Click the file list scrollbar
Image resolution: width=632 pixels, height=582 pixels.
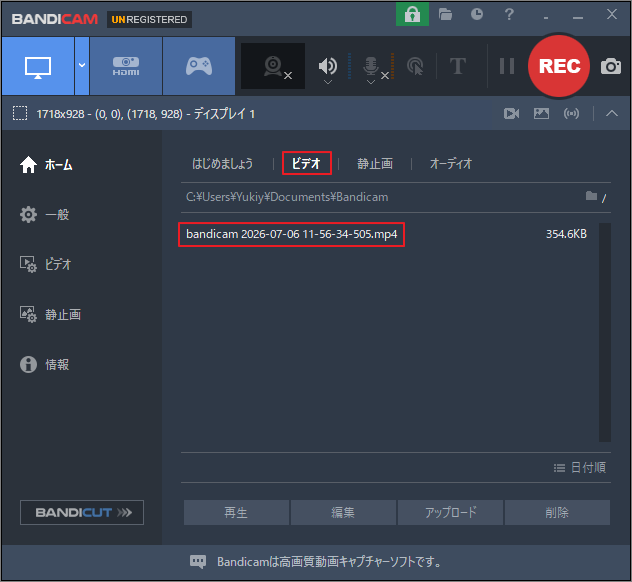click(x=605, y=333)
